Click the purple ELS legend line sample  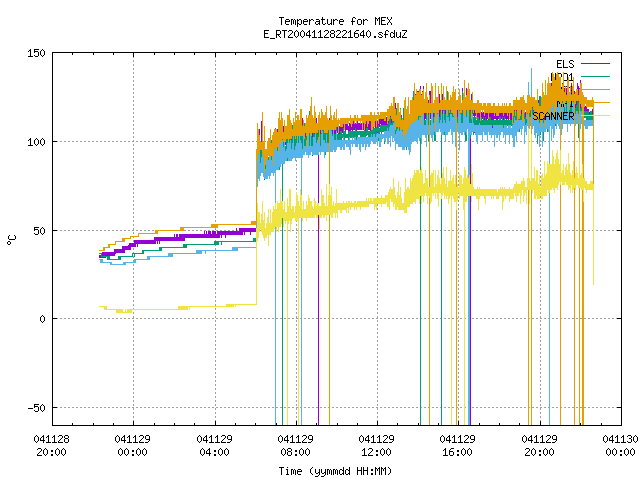pyautogui.click(x=595, y=64)
